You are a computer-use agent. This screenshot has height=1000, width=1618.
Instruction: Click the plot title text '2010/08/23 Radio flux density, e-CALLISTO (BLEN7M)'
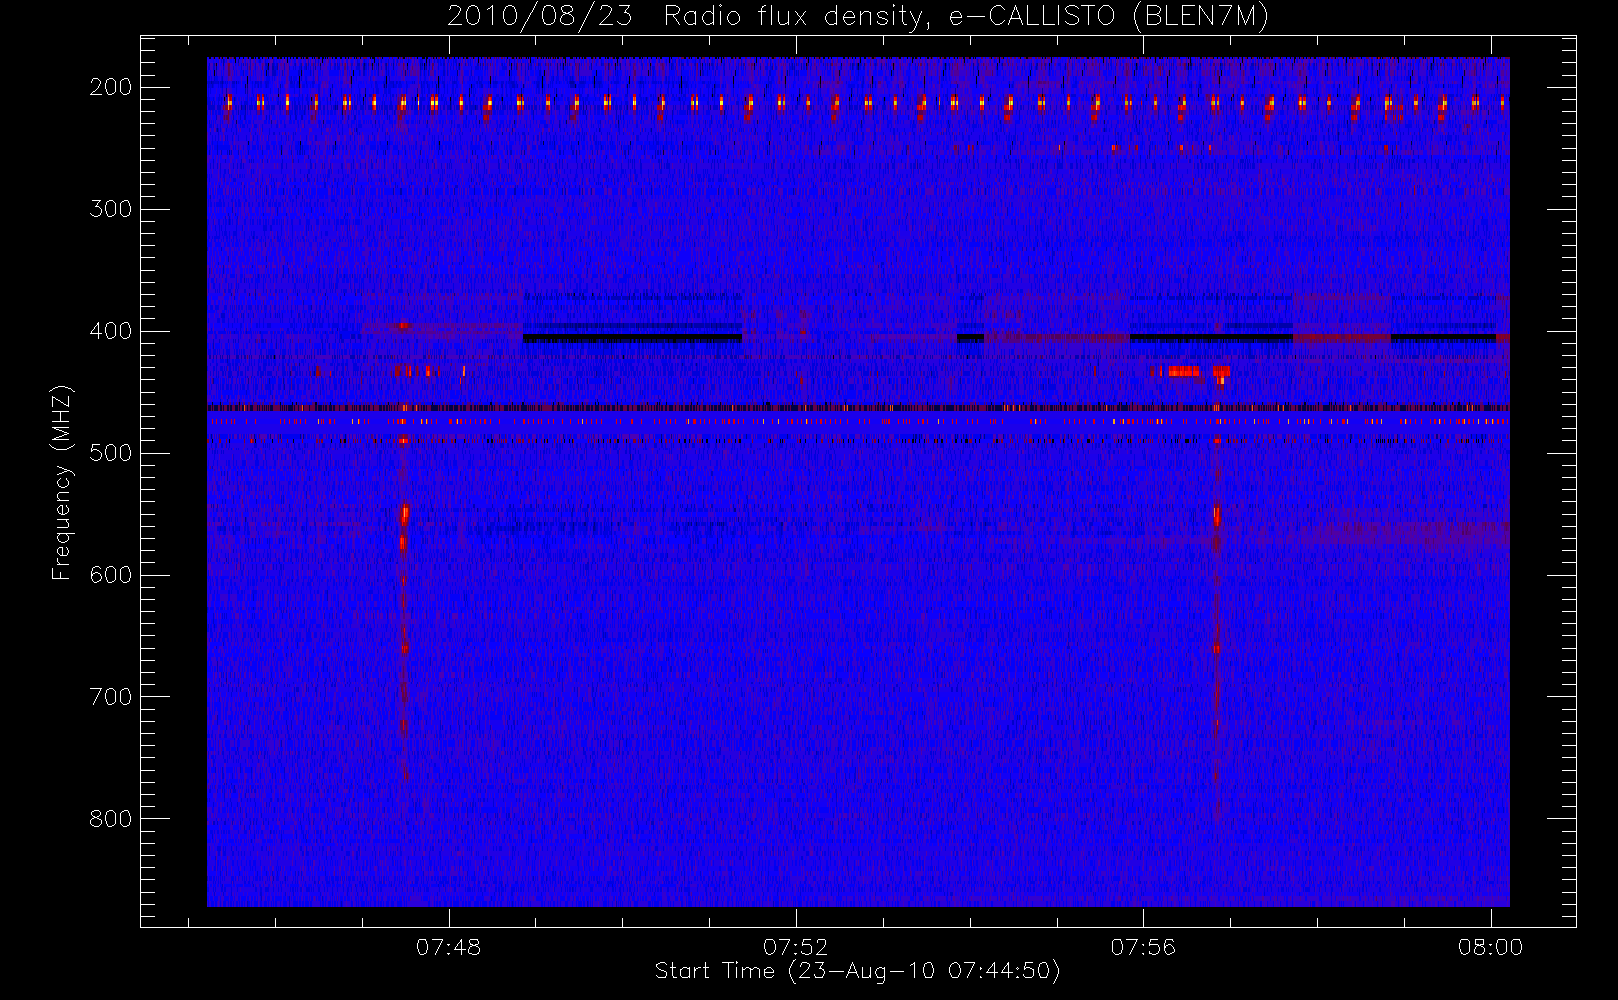tap(857, 16)
